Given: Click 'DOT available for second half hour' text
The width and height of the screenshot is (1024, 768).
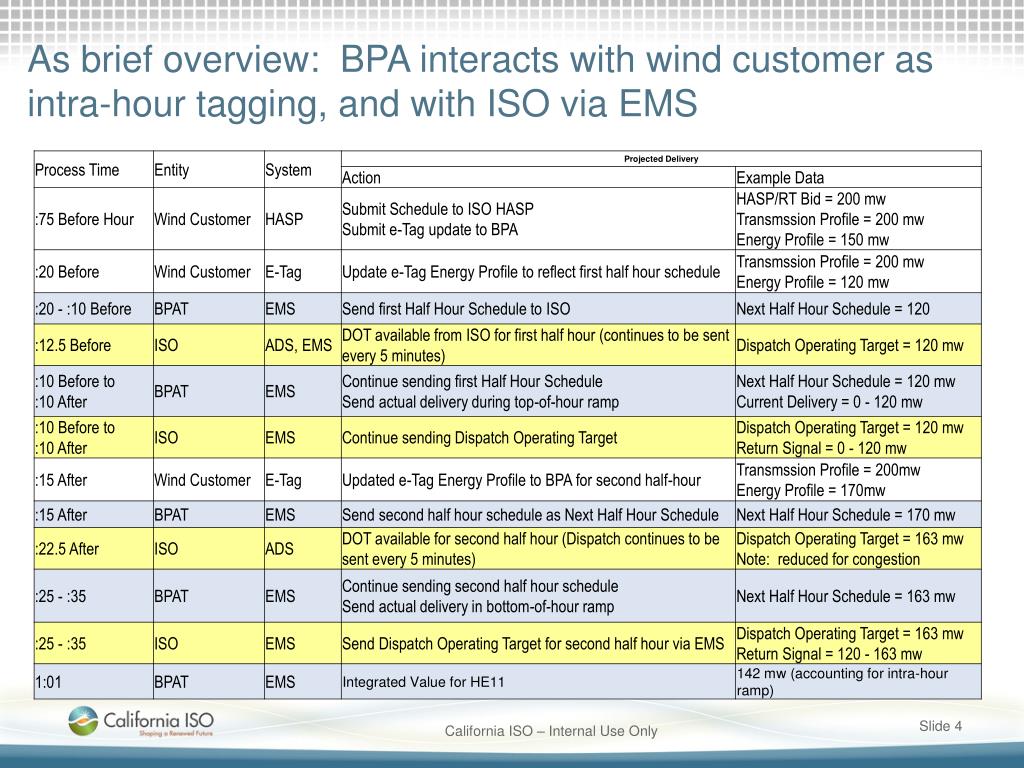Looking at the screenshot, I should tap(449, 539).
